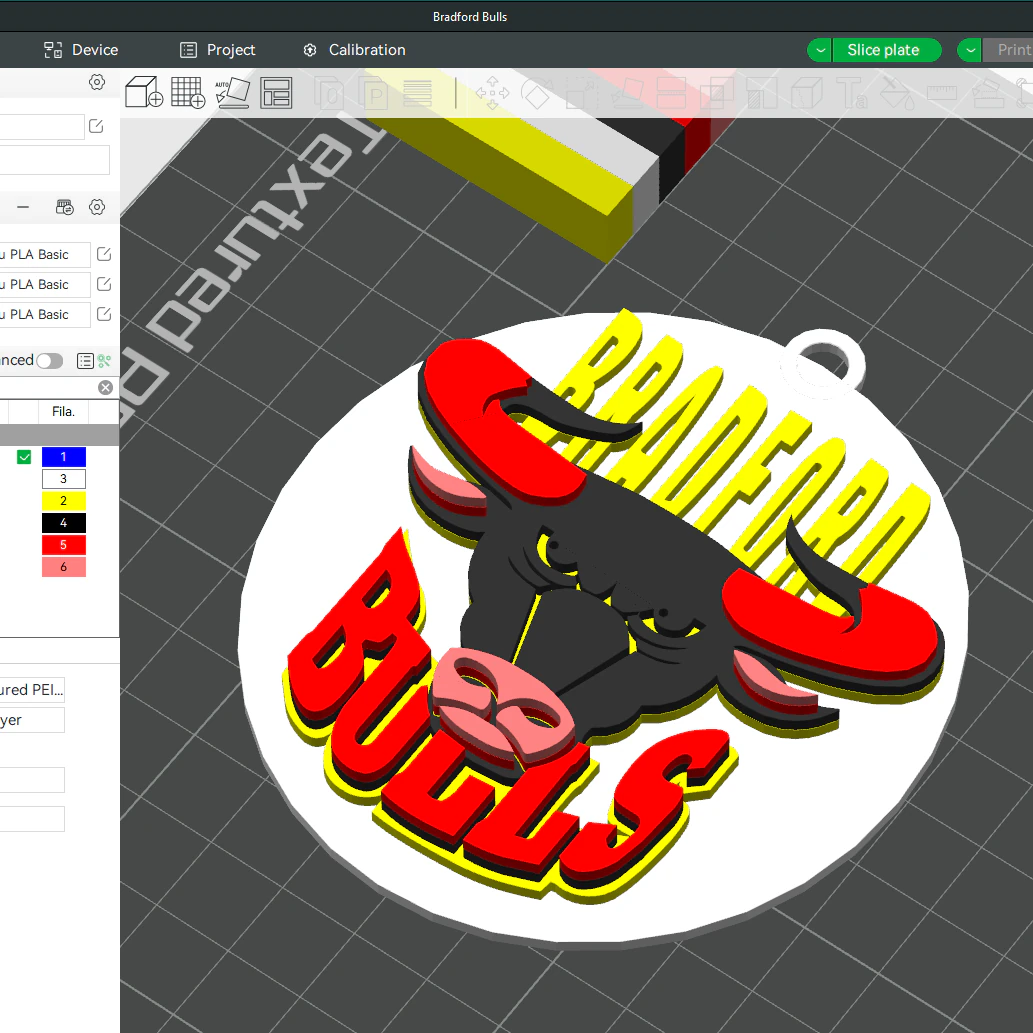Select yellow filament swatch 2
The width and height of the screenshot is (1033, 1033).
64,501
